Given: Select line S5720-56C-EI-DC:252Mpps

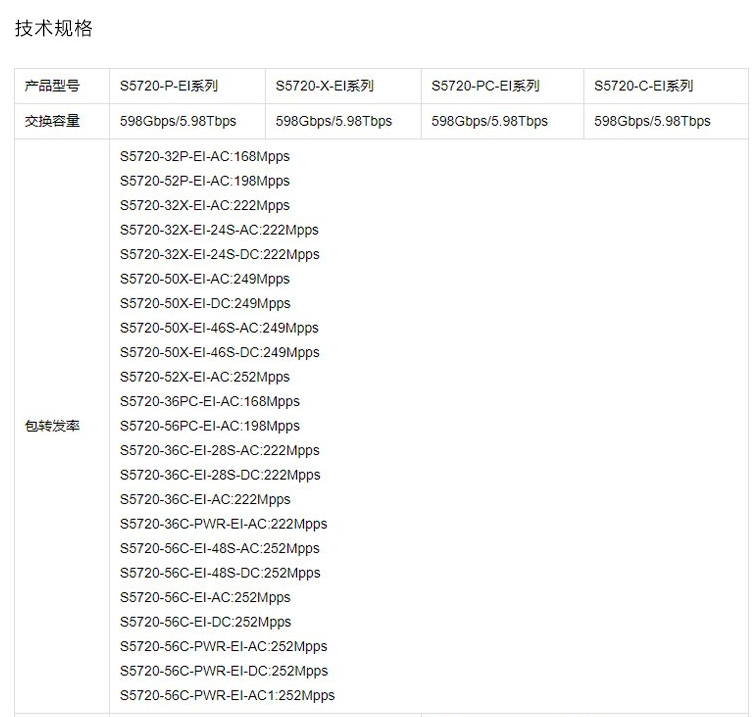Looking at the screenshot, I should click(x=206, y=622).
